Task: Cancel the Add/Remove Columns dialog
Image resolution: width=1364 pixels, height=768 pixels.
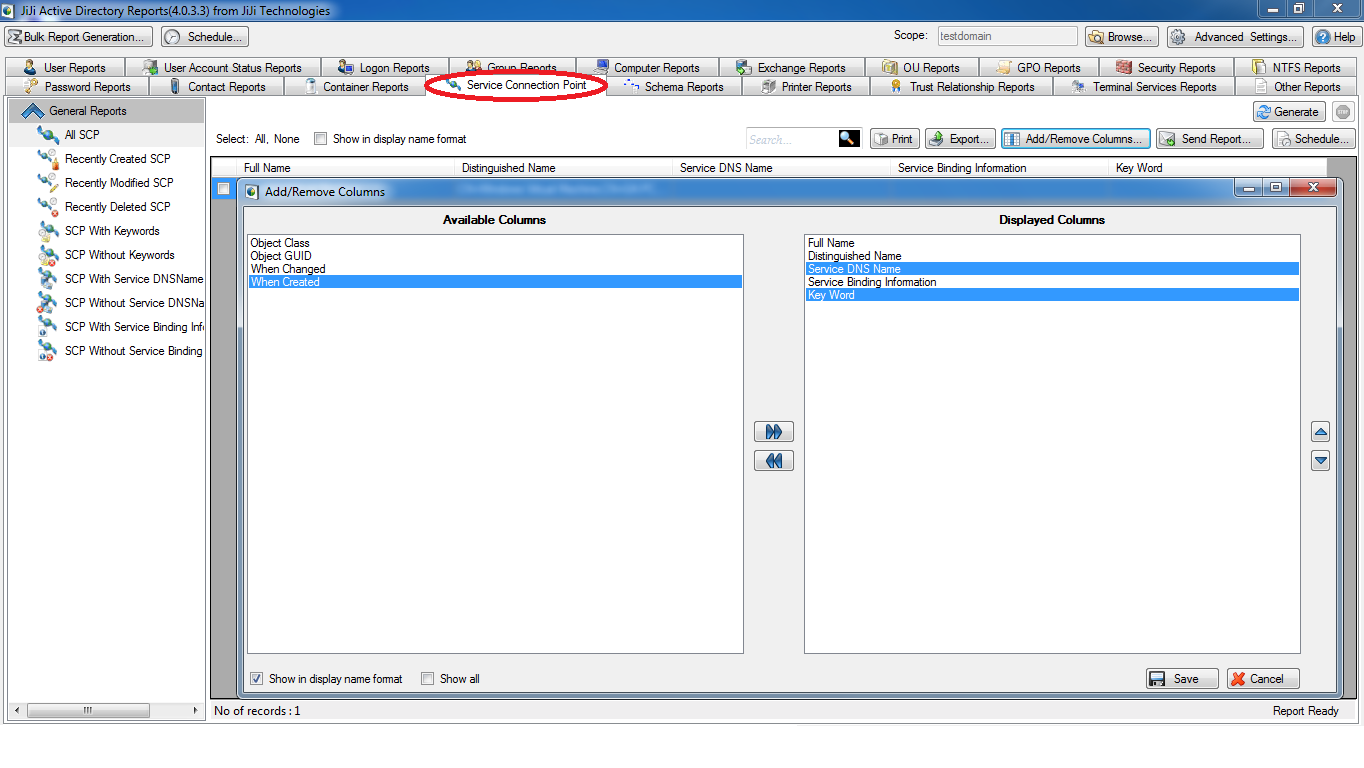Action: pos(1263,679)
